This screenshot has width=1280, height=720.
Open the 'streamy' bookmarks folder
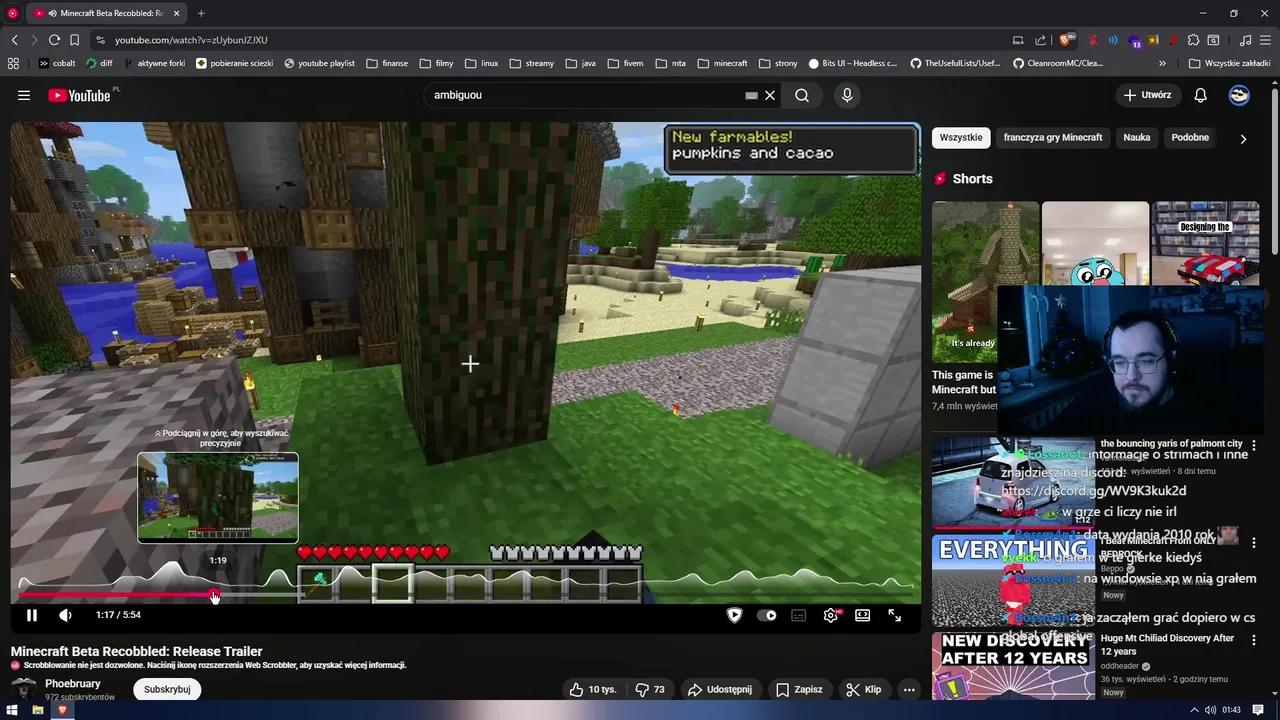pyautogui.click(x=531, y=63)
